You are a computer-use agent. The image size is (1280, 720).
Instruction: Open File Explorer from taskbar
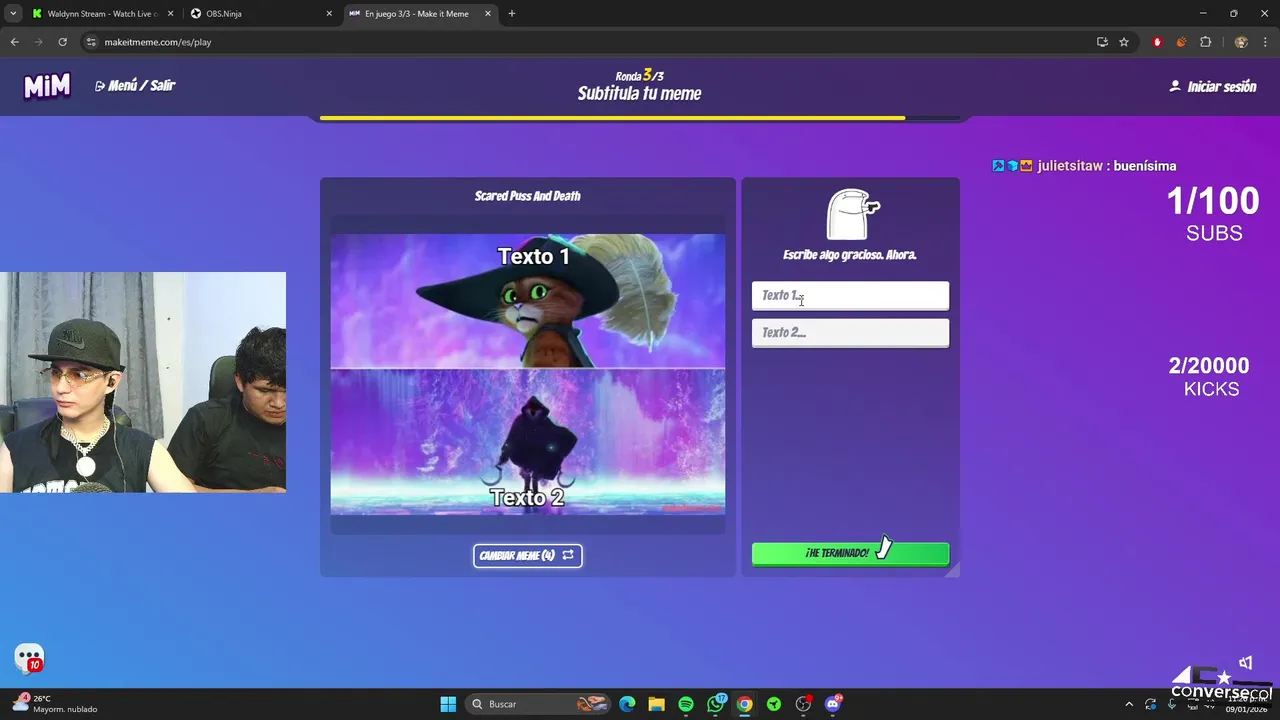click(656, 704)
